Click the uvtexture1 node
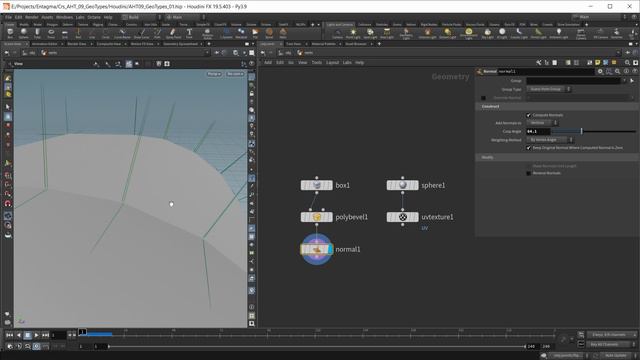Viewport: 640px width, 360px height. tap(402, 217)
